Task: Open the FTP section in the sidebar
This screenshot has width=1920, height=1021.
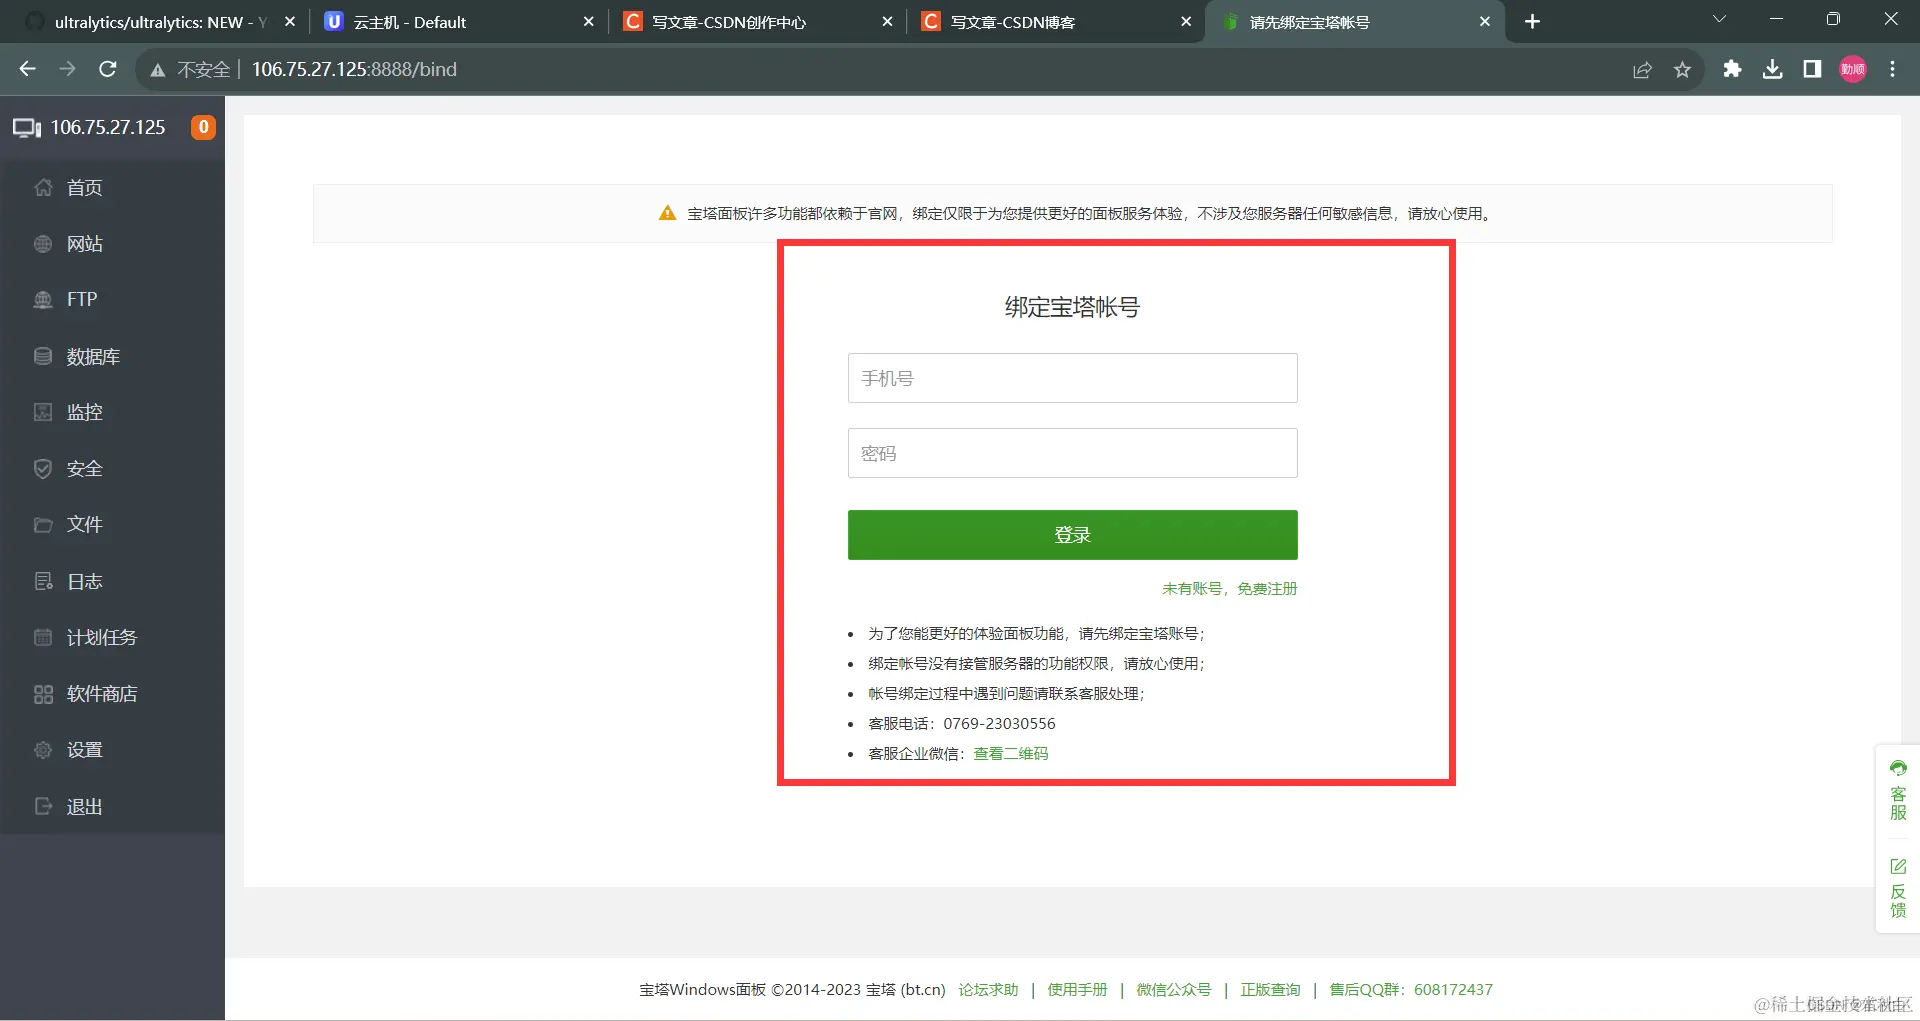Action: pos(80,299)
